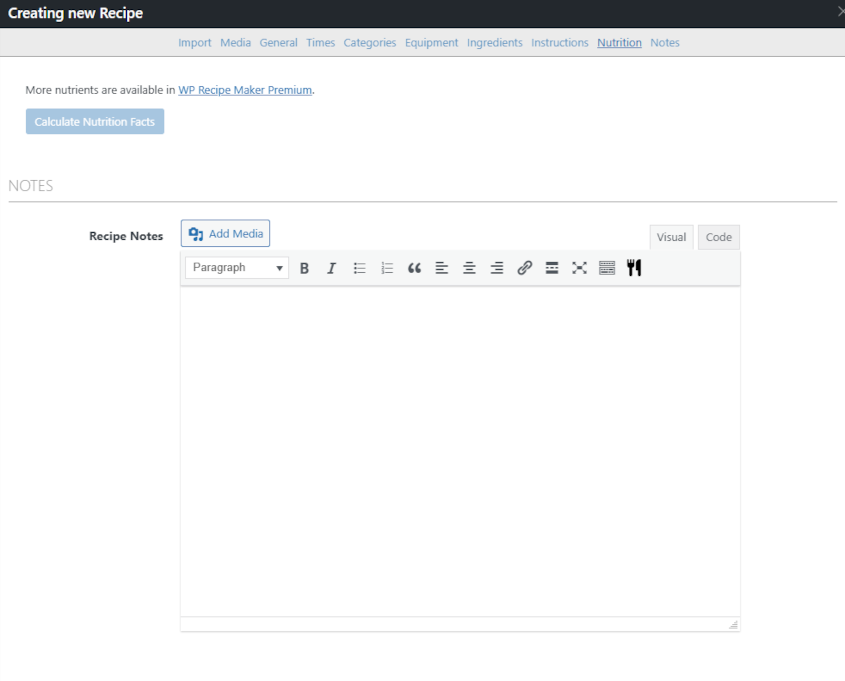Apply italic formatting to recipe notes

click(x=331, y=267)
